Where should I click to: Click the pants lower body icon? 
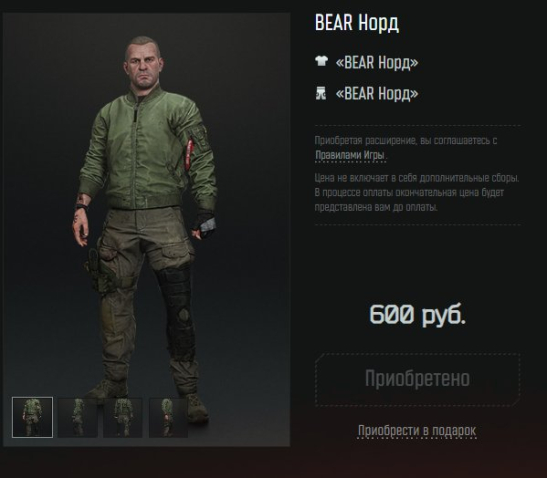point(321,93)
